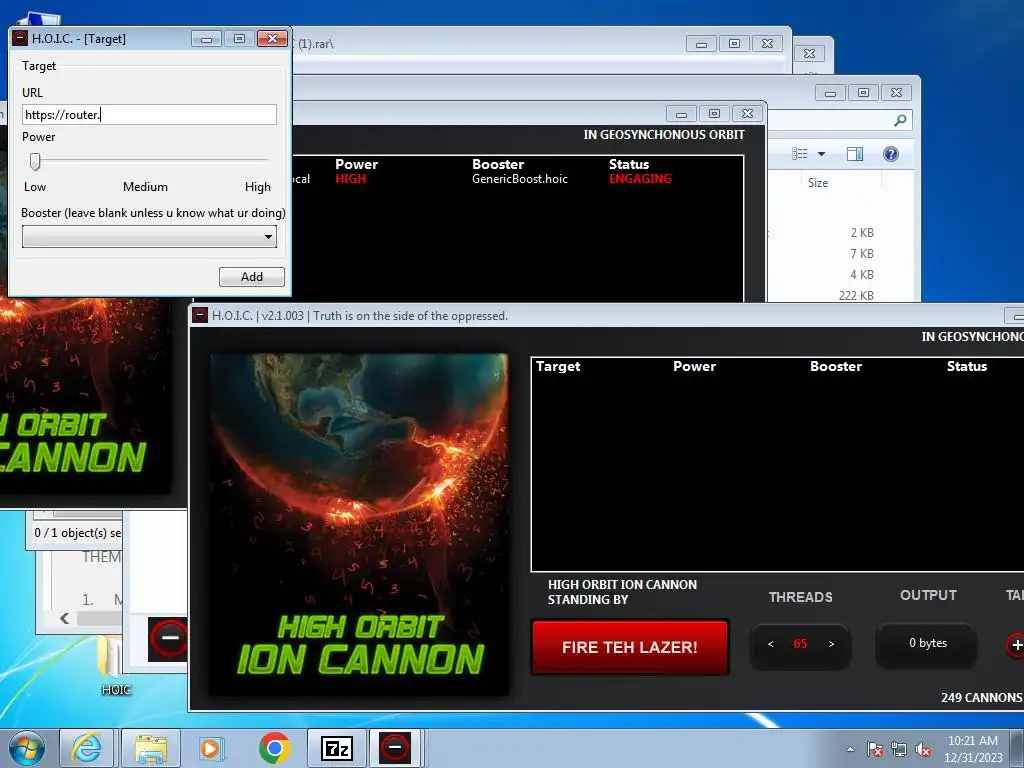
Task: Open the Windows Start menu
Action: point(26,748)
